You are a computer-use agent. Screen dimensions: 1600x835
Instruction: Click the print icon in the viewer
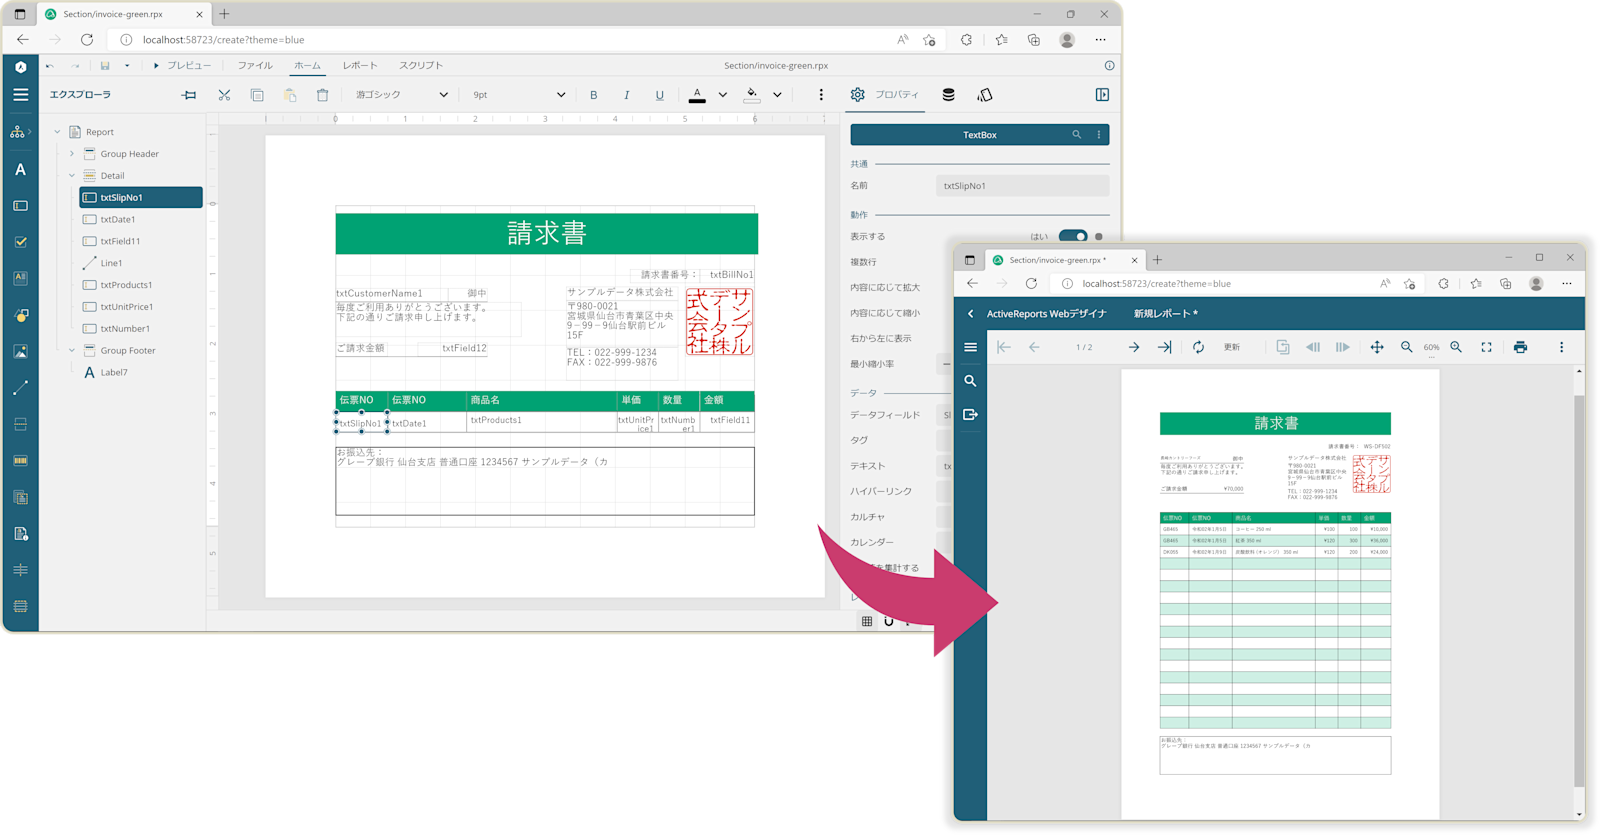[x=1520, y=347]
